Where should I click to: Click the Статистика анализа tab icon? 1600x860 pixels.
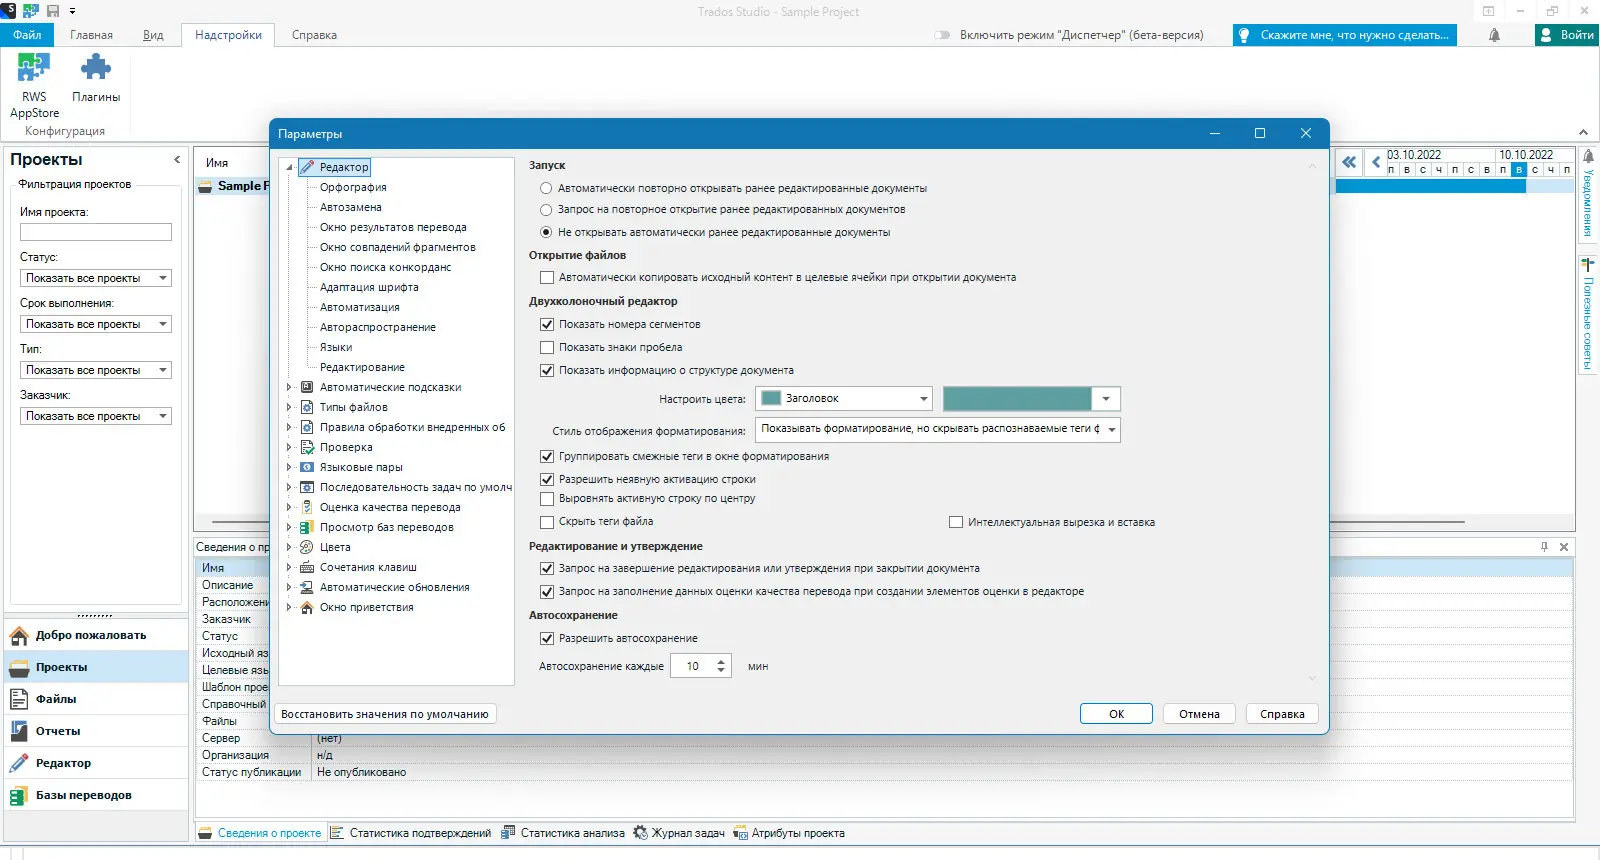509,833
